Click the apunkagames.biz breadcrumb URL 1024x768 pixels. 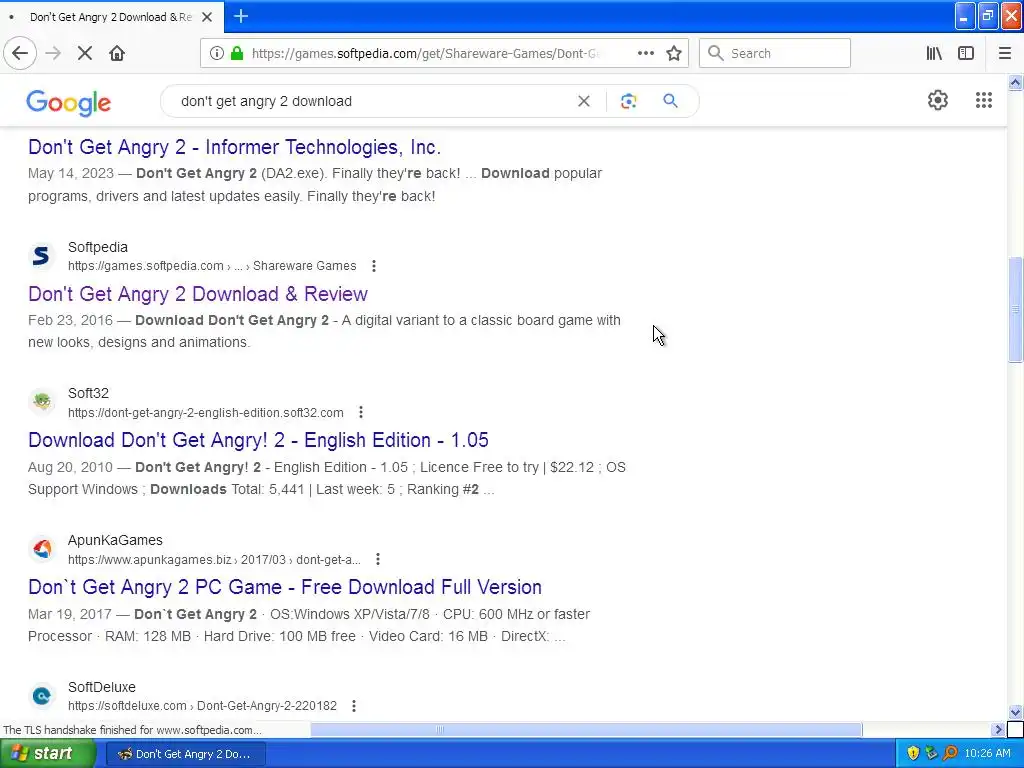pos(214,560)
